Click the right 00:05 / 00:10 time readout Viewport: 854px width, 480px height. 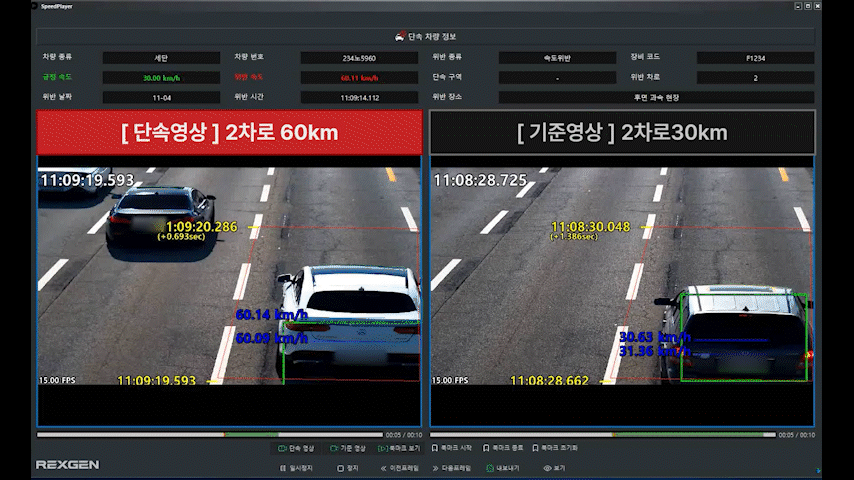coord(796,435)
